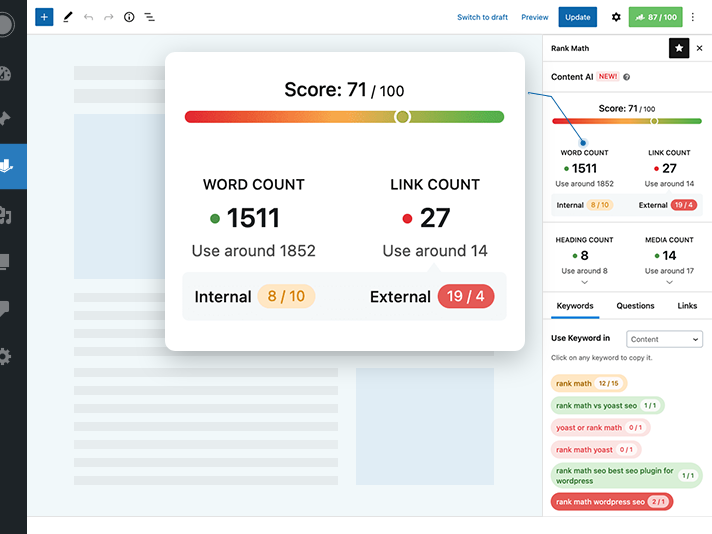
Task: Undo the last change
Action: [88, 17]
